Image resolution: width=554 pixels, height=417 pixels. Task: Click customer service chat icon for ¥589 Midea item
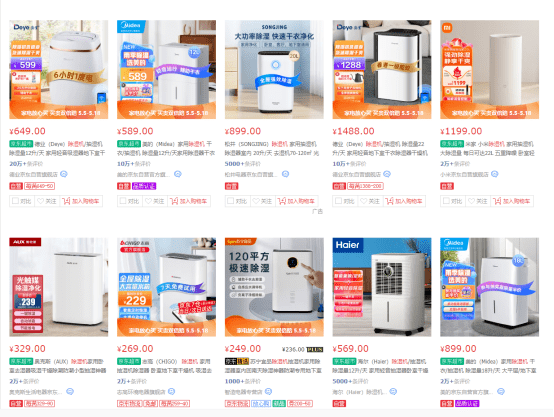pos(178,174)
